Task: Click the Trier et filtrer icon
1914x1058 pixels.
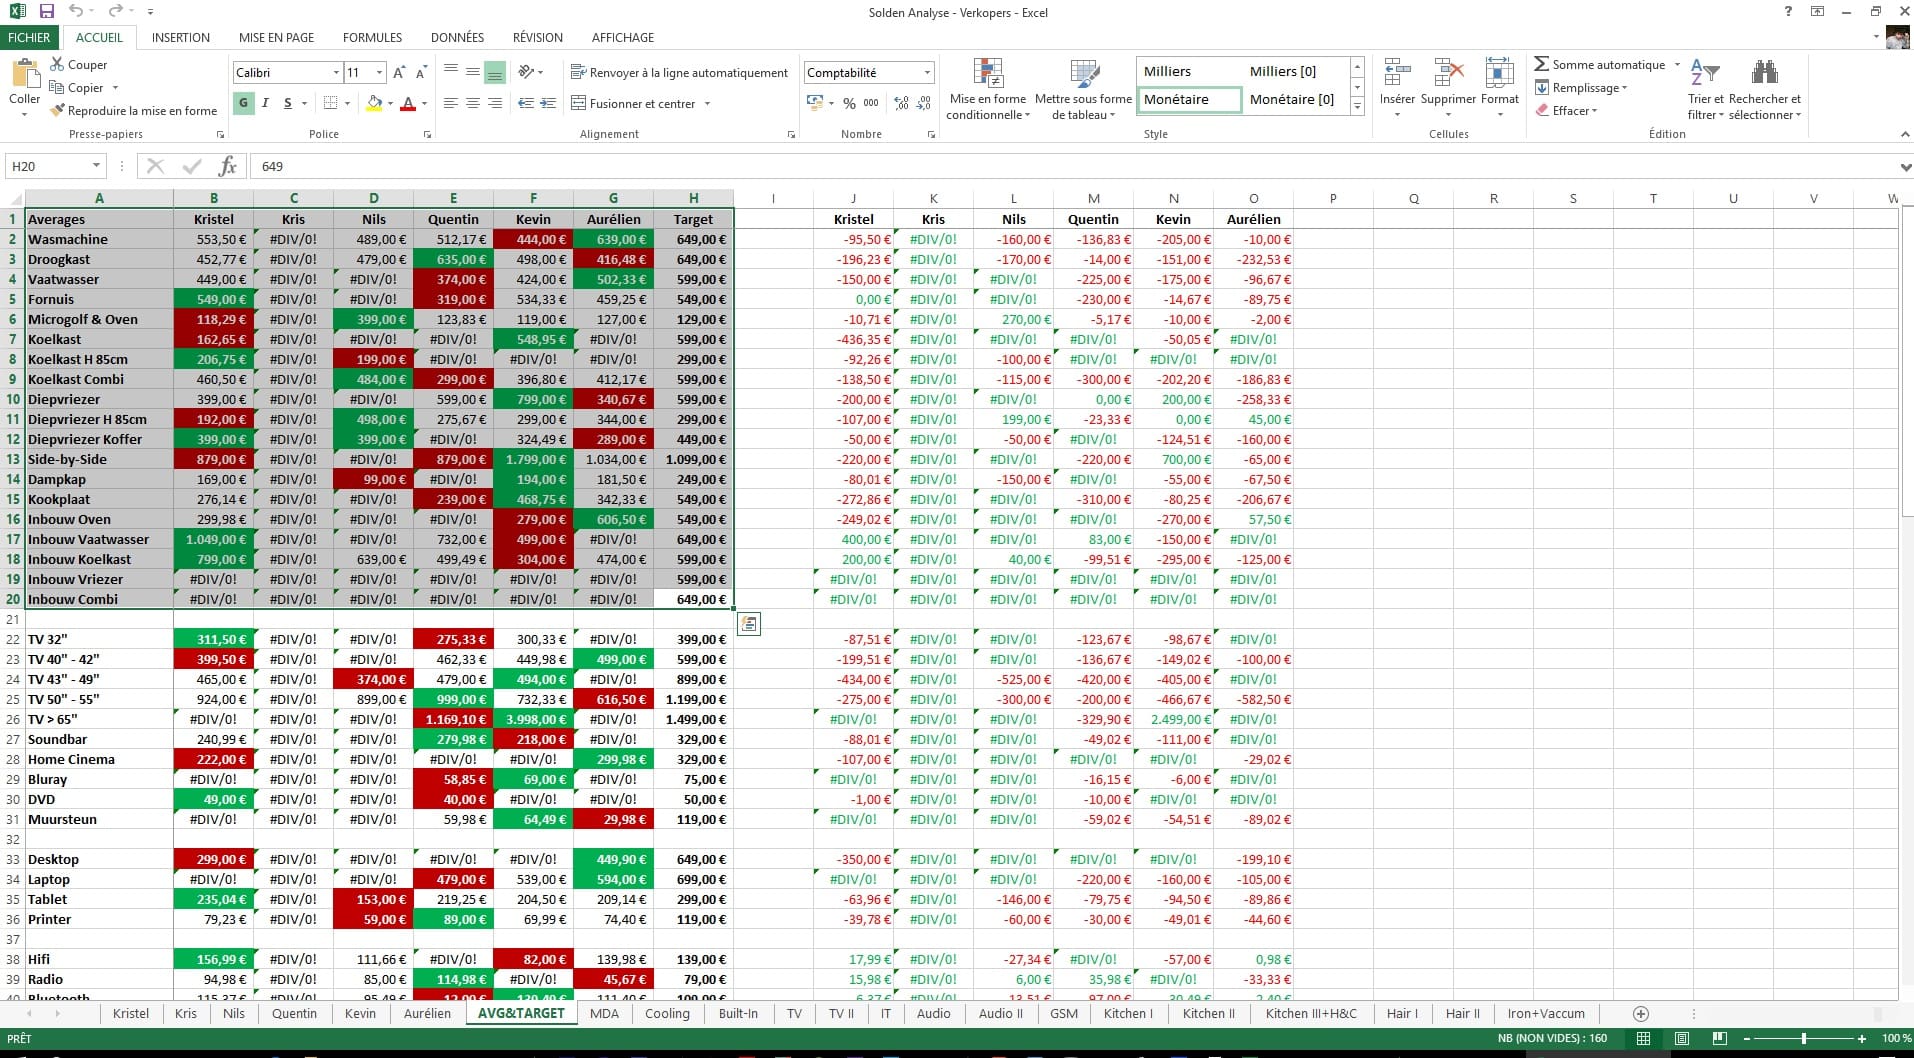Action: (1704, 74)
